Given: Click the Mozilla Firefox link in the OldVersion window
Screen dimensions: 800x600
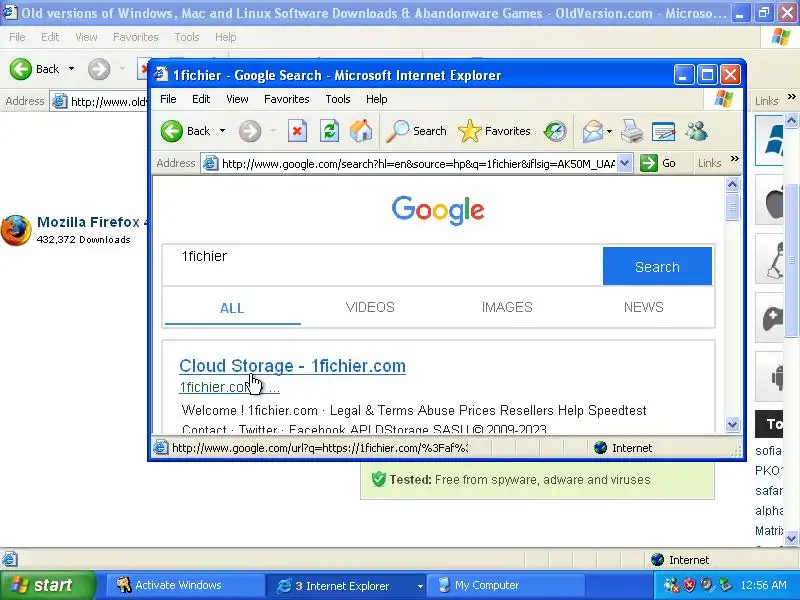Looking at the screenshot, I should [92, 222].
